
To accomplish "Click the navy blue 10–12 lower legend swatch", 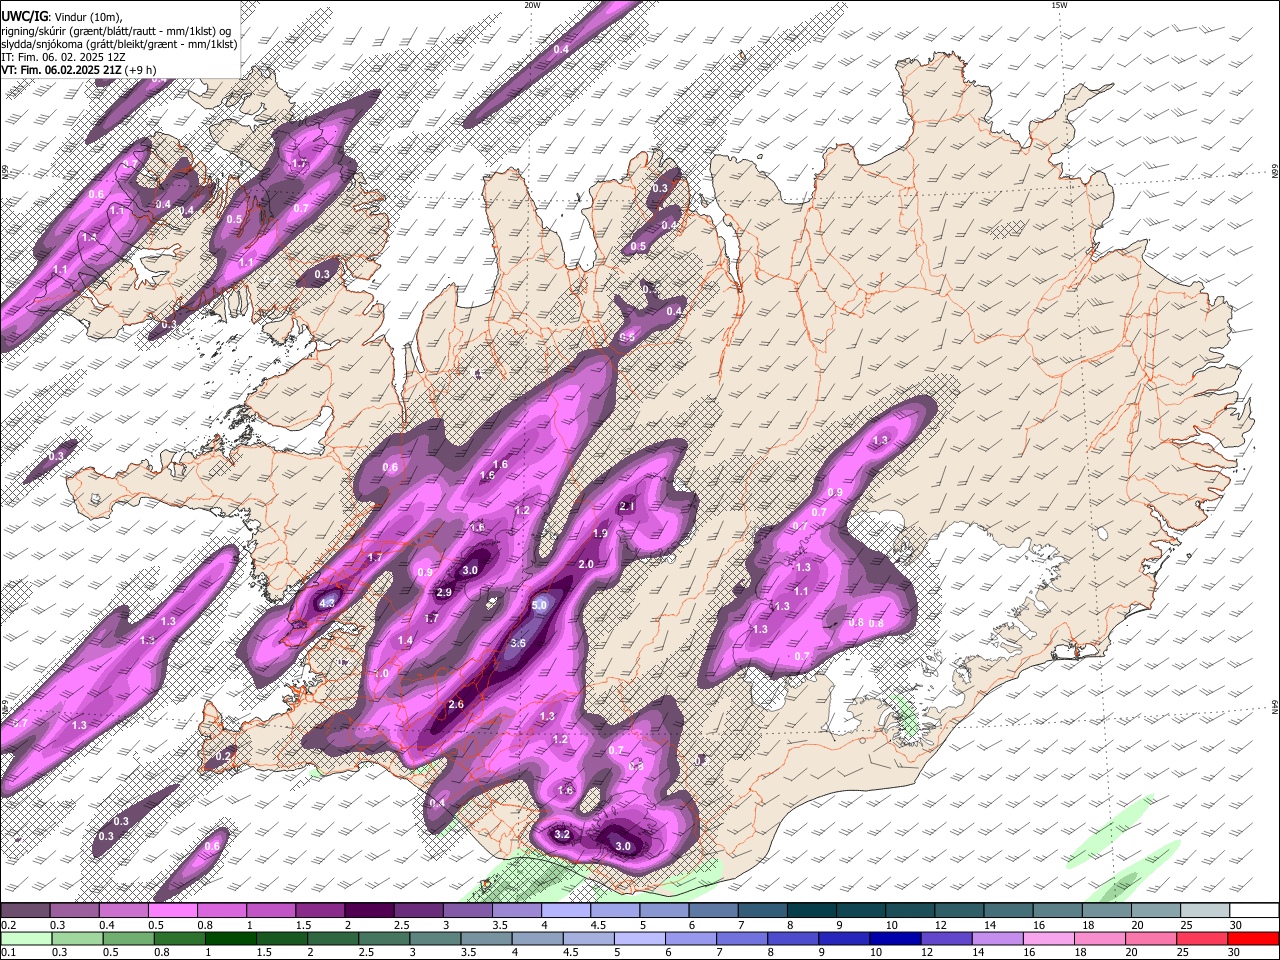I will [x=895, y=938].
